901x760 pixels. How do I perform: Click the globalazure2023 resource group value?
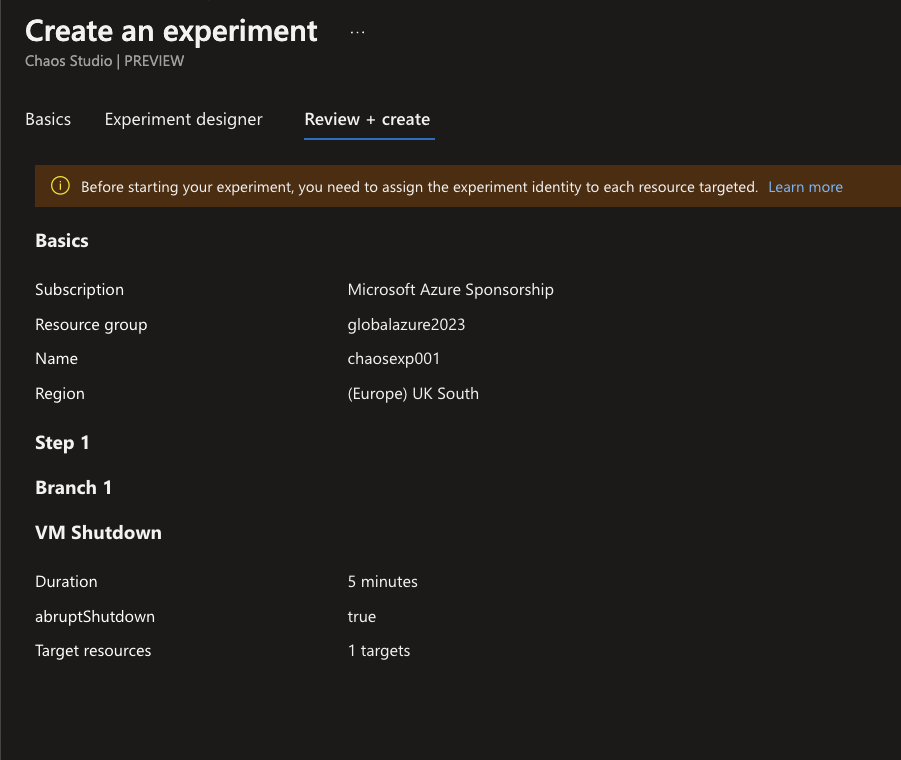(406, 325)
